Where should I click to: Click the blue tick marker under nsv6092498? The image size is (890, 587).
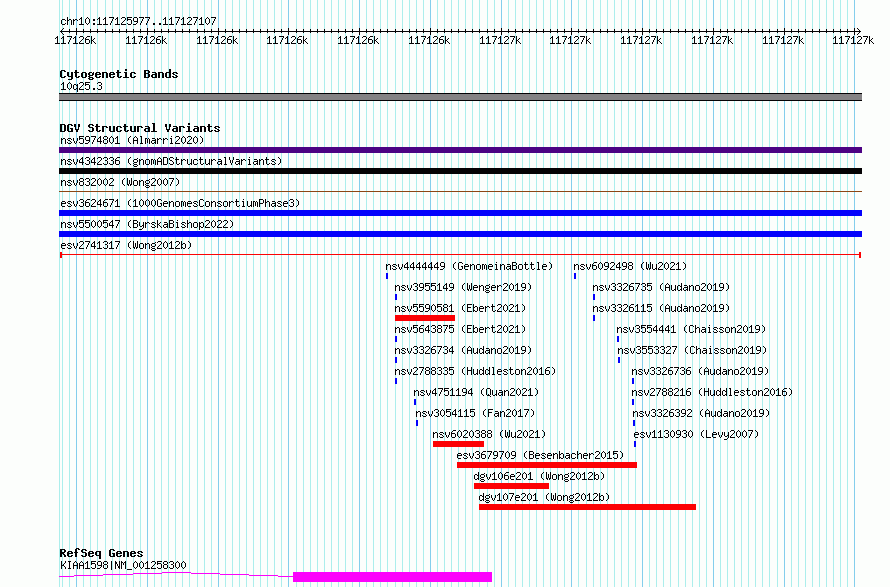point(575,276)
